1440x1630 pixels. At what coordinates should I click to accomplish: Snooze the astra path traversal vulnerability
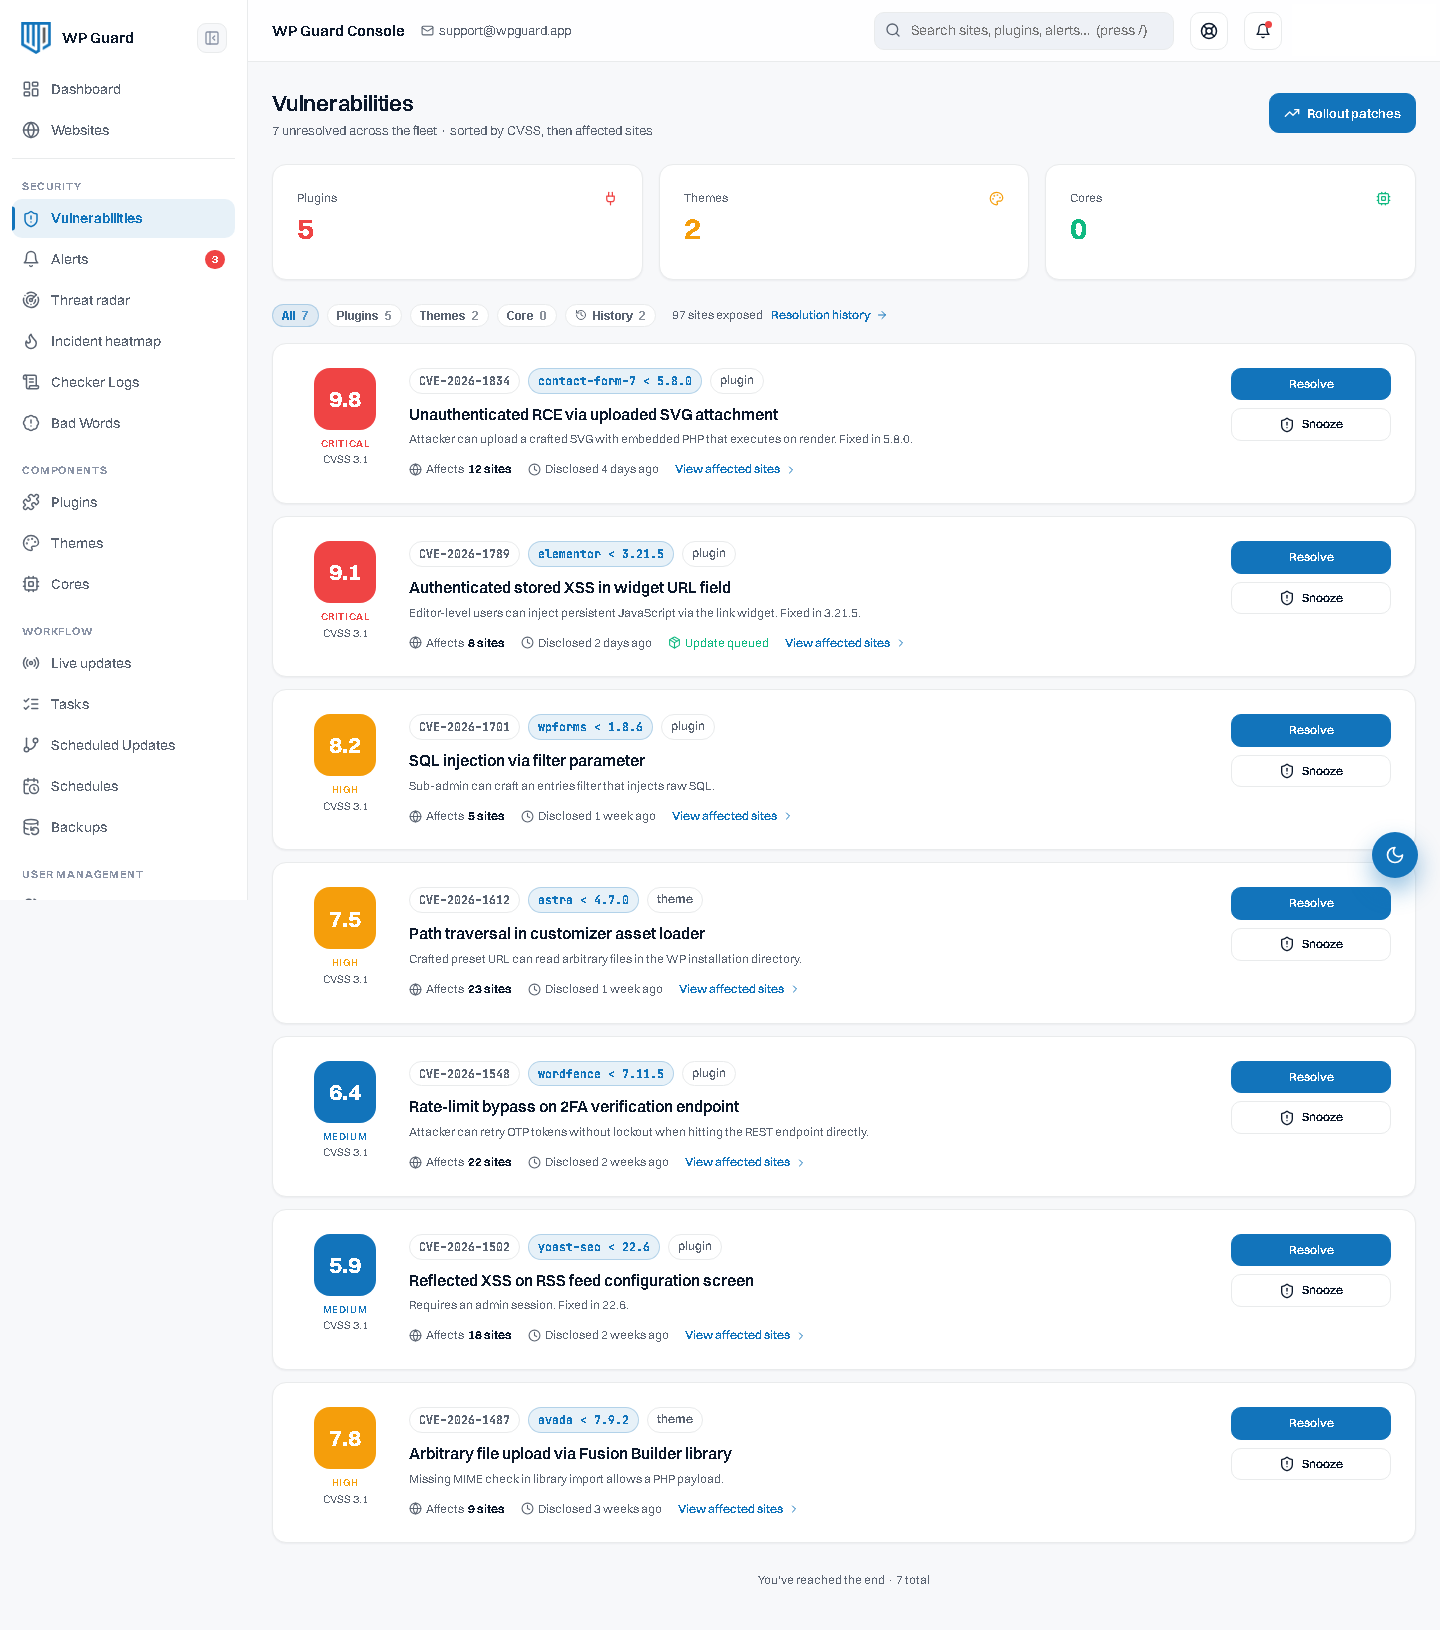[x=1310, y=944]
